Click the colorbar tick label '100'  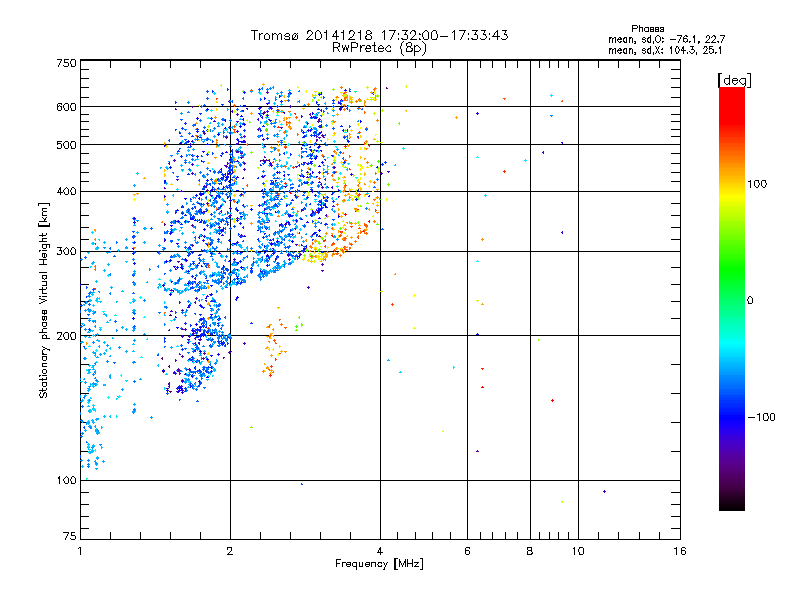[757, 184]
